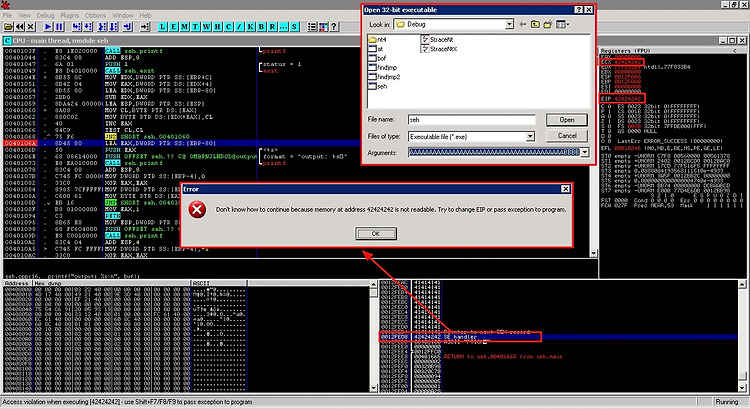Open Executable modules with E button

pos(174,27)
